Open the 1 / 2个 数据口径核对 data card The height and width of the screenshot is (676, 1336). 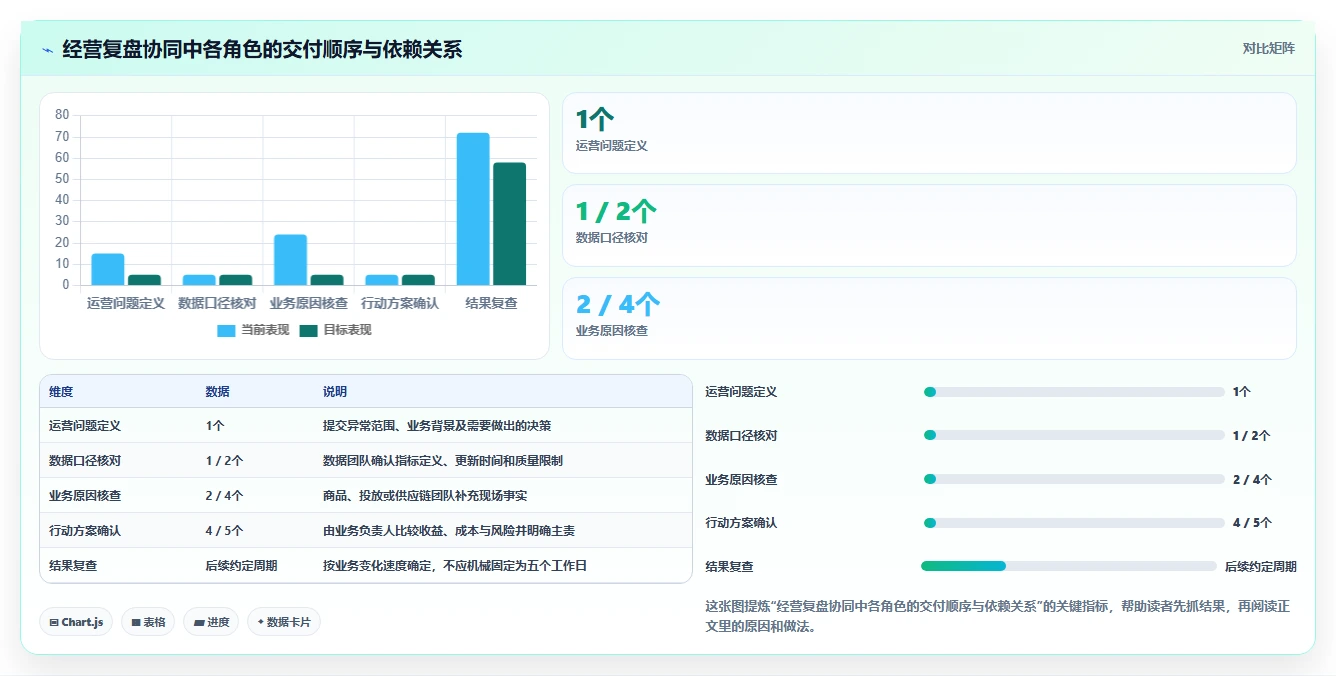[929, 225]
